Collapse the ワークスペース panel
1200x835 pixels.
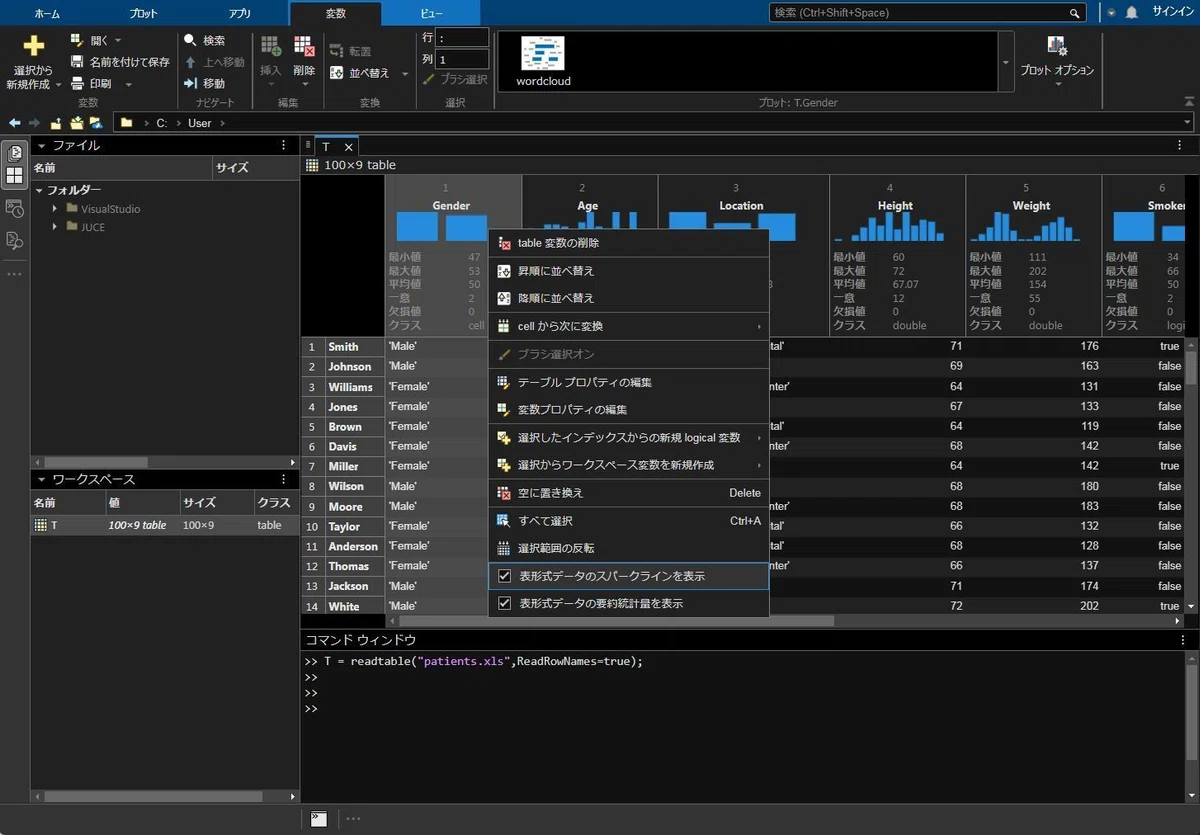tap(42, 479)
